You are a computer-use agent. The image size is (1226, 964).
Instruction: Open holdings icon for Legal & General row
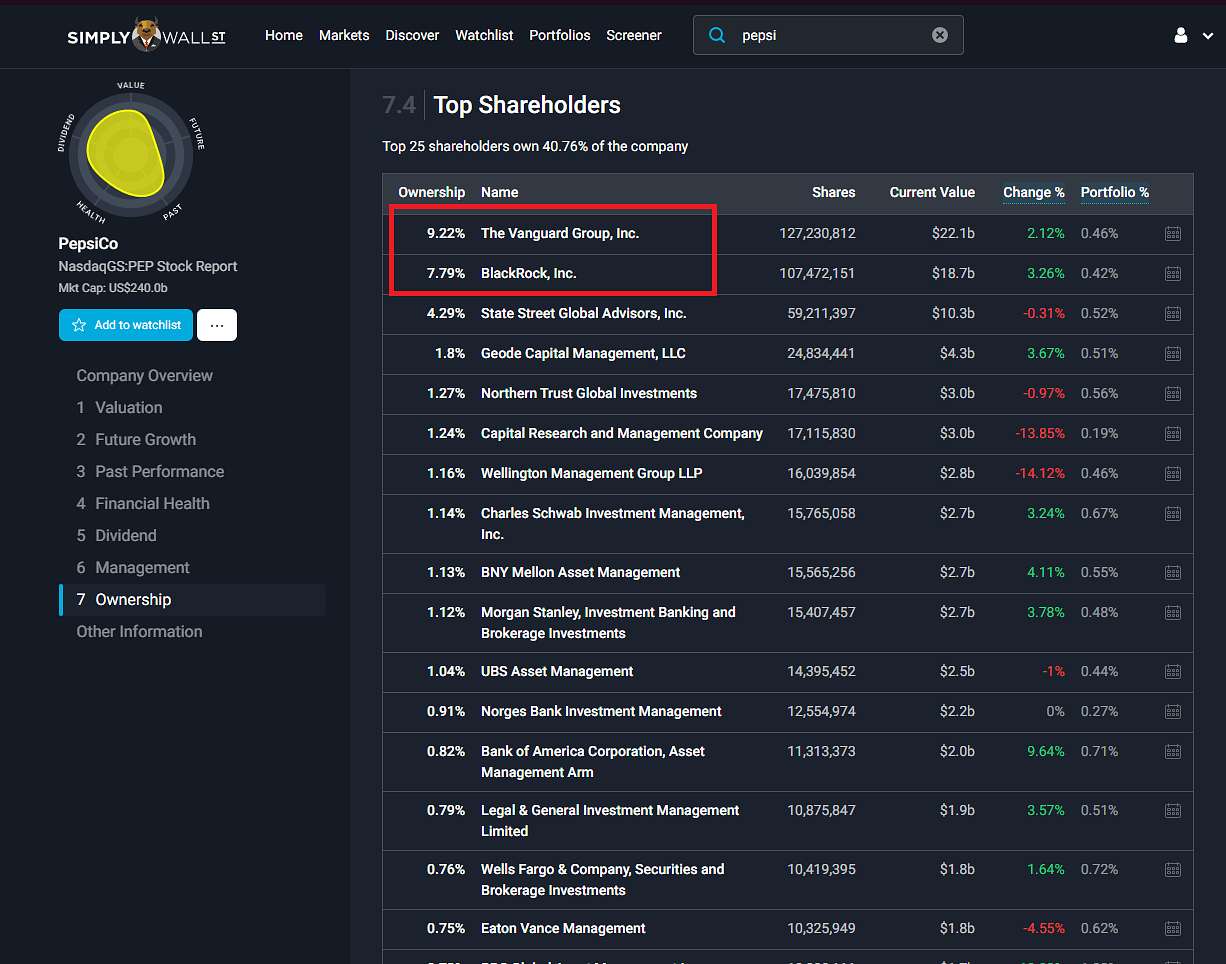(x=1173, y=810)
